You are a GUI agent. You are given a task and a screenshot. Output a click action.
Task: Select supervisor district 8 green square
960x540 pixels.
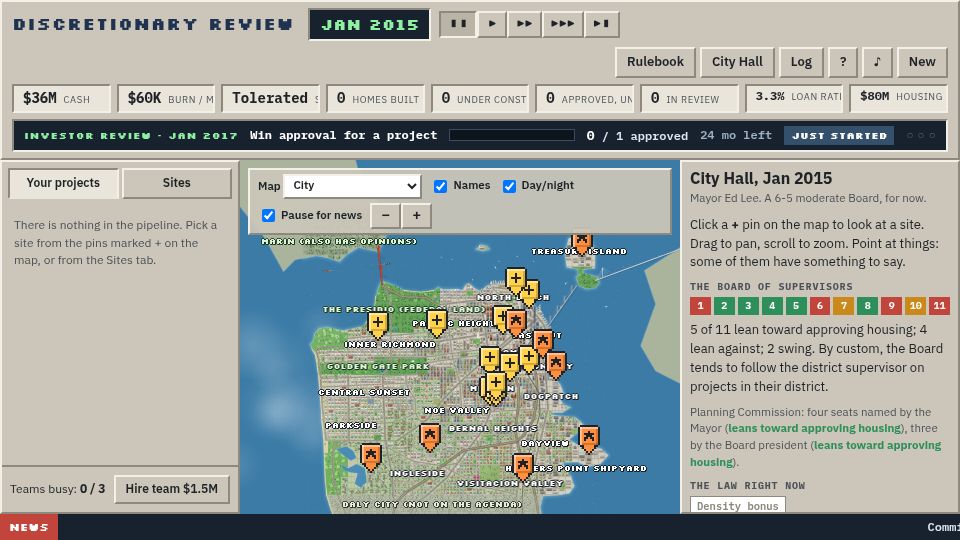[x=868, y=306]
